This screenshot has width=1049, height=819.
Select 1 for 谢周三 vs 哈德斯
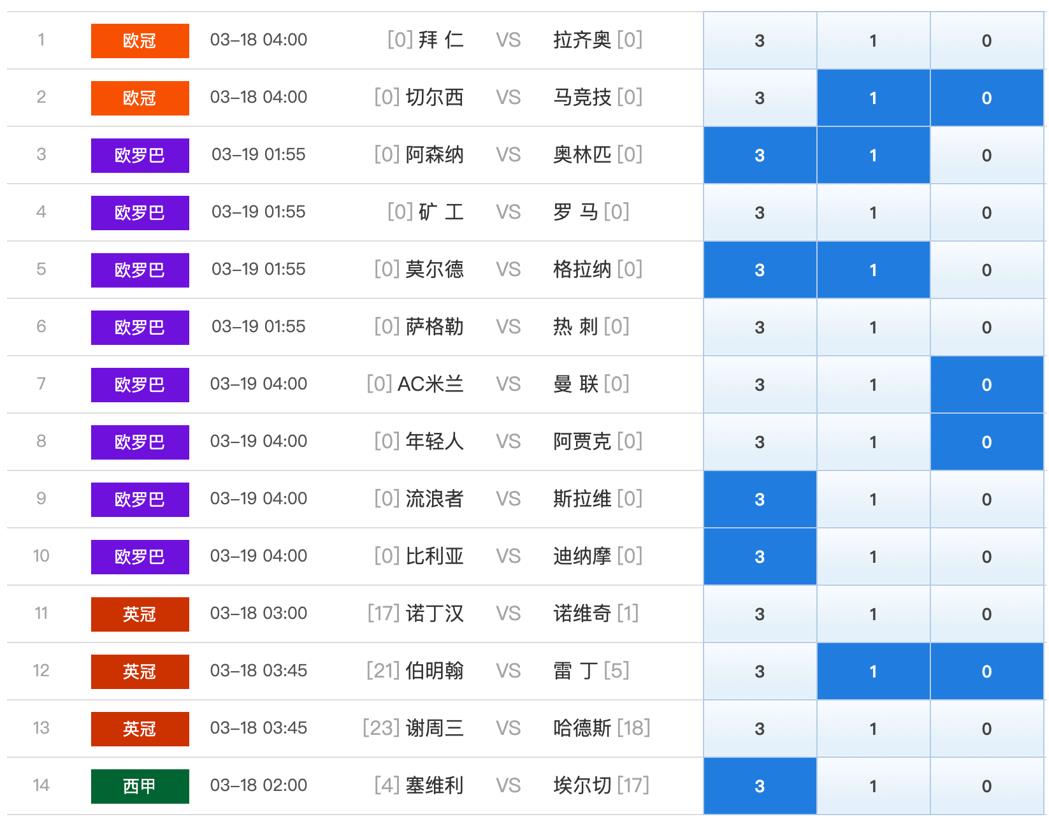(x=873, y=729)
